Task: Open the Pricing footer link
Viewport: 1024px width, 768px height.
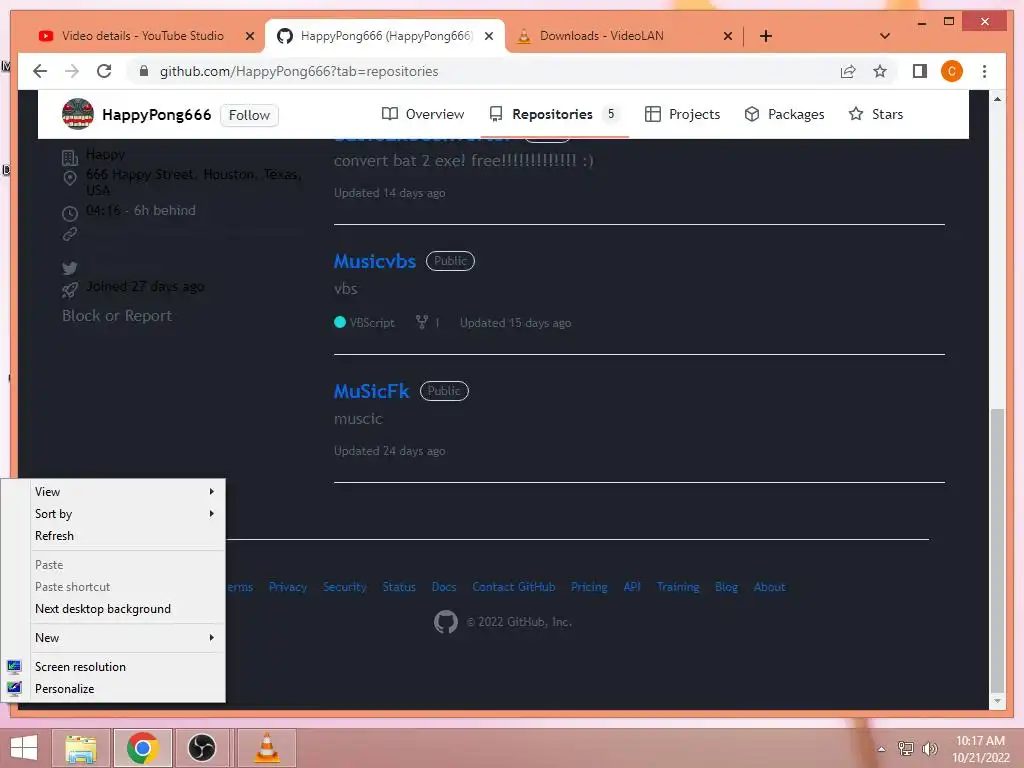Action: tap(589, 587)
